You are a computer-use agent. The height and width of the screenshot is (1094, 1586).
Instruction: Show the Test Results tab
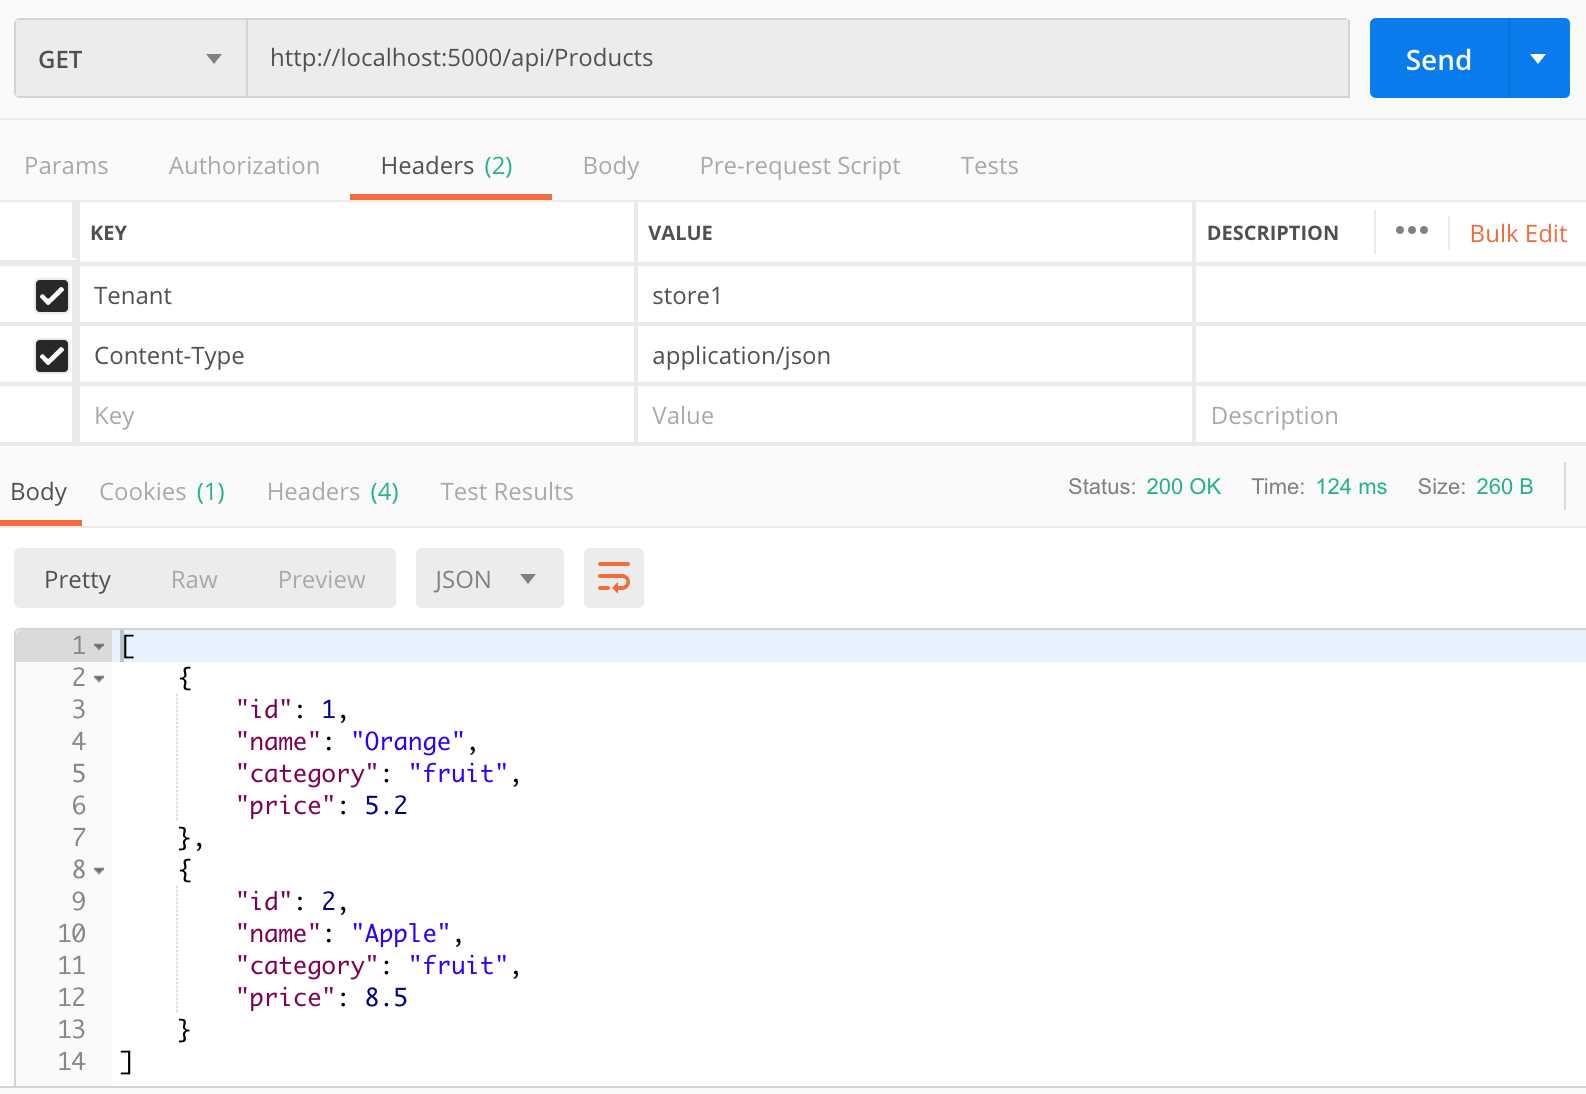point(507,492)
